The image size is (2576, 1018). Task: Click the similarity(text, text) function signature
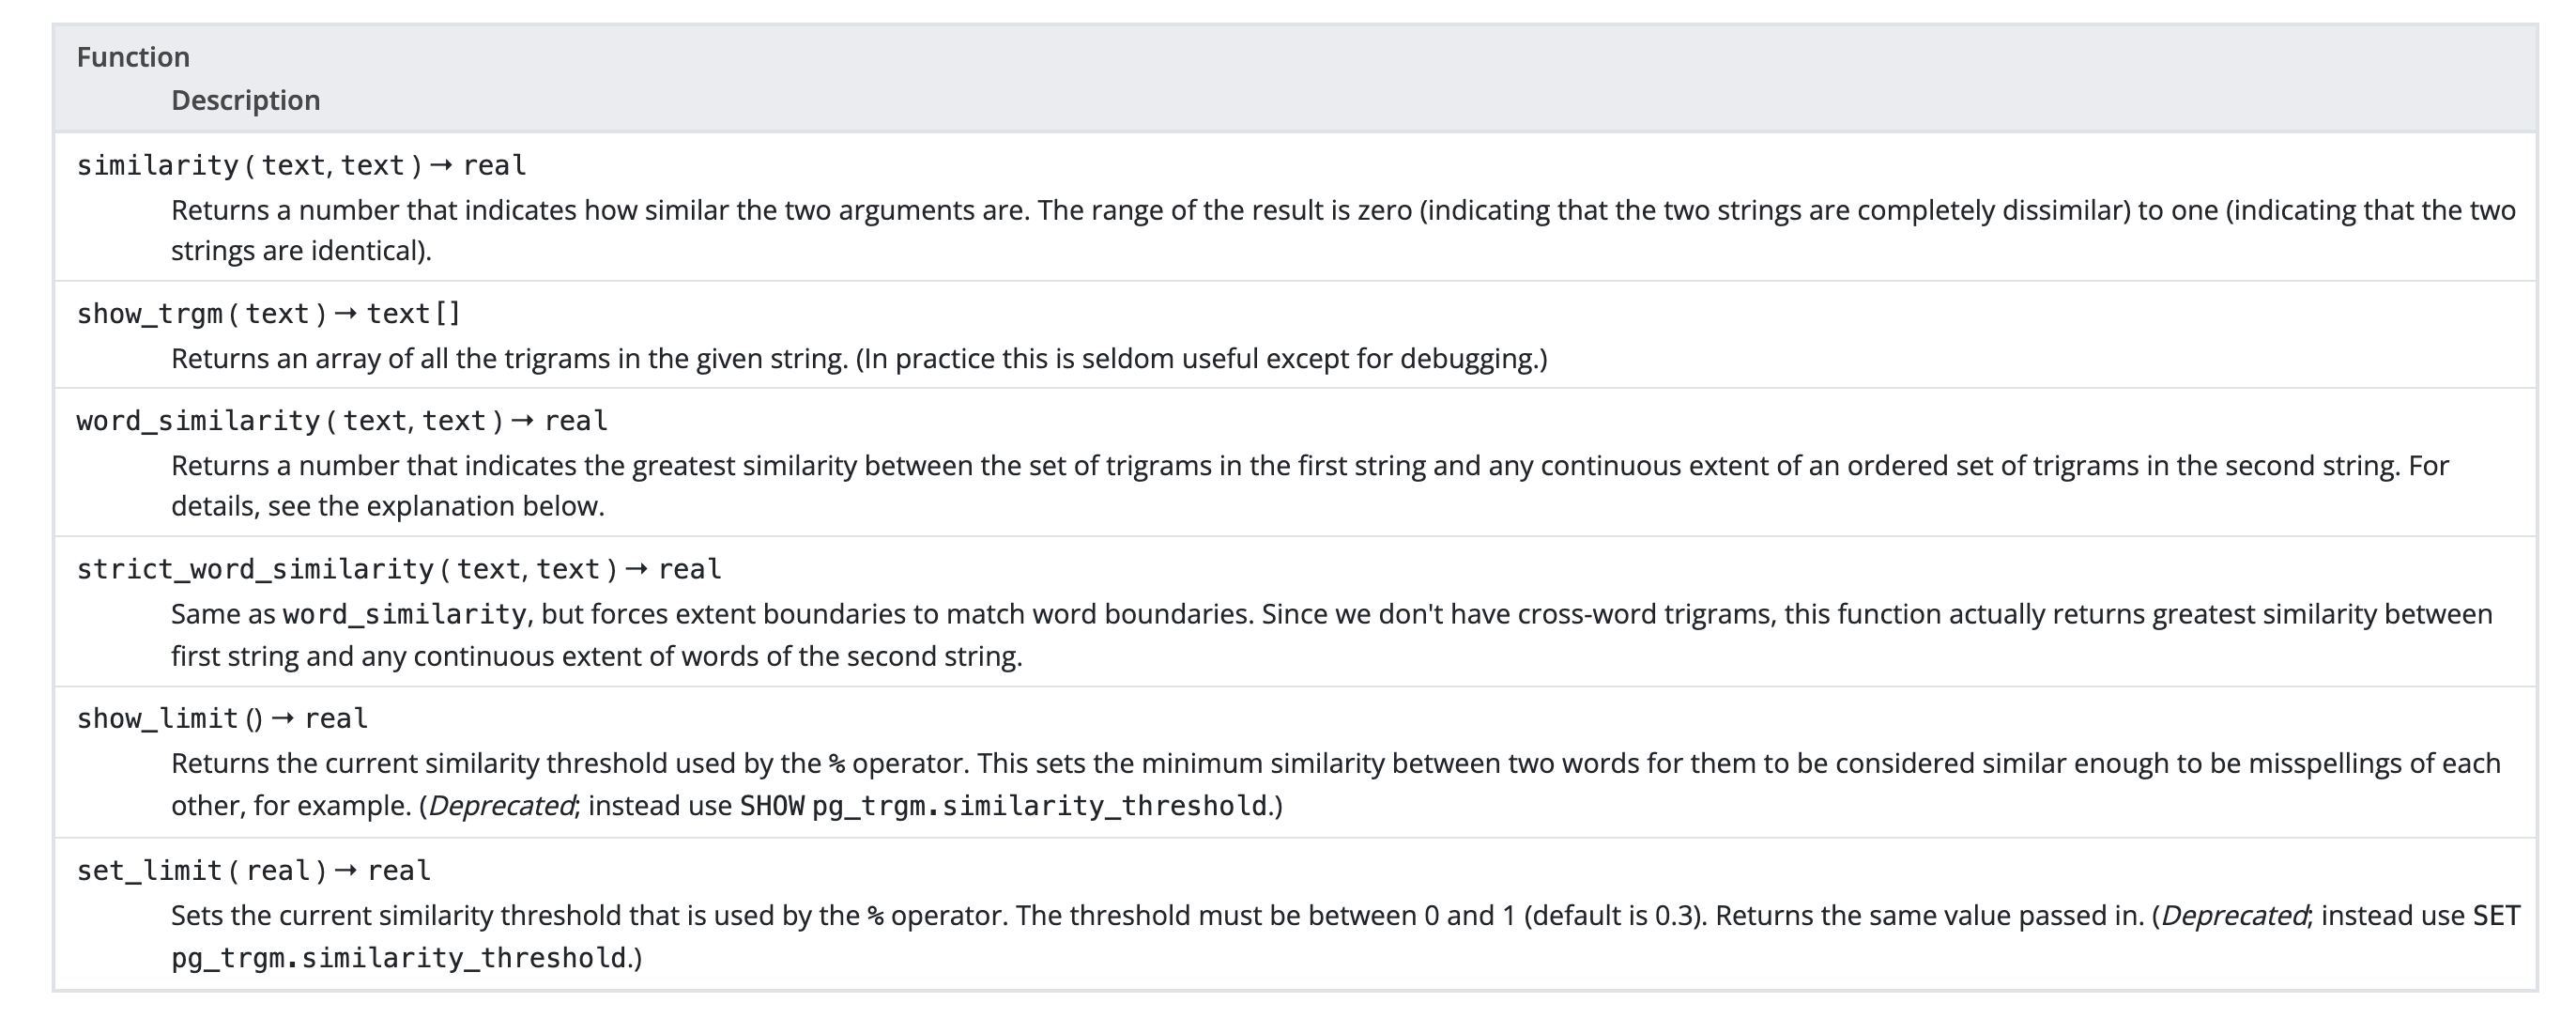[300, 165]
